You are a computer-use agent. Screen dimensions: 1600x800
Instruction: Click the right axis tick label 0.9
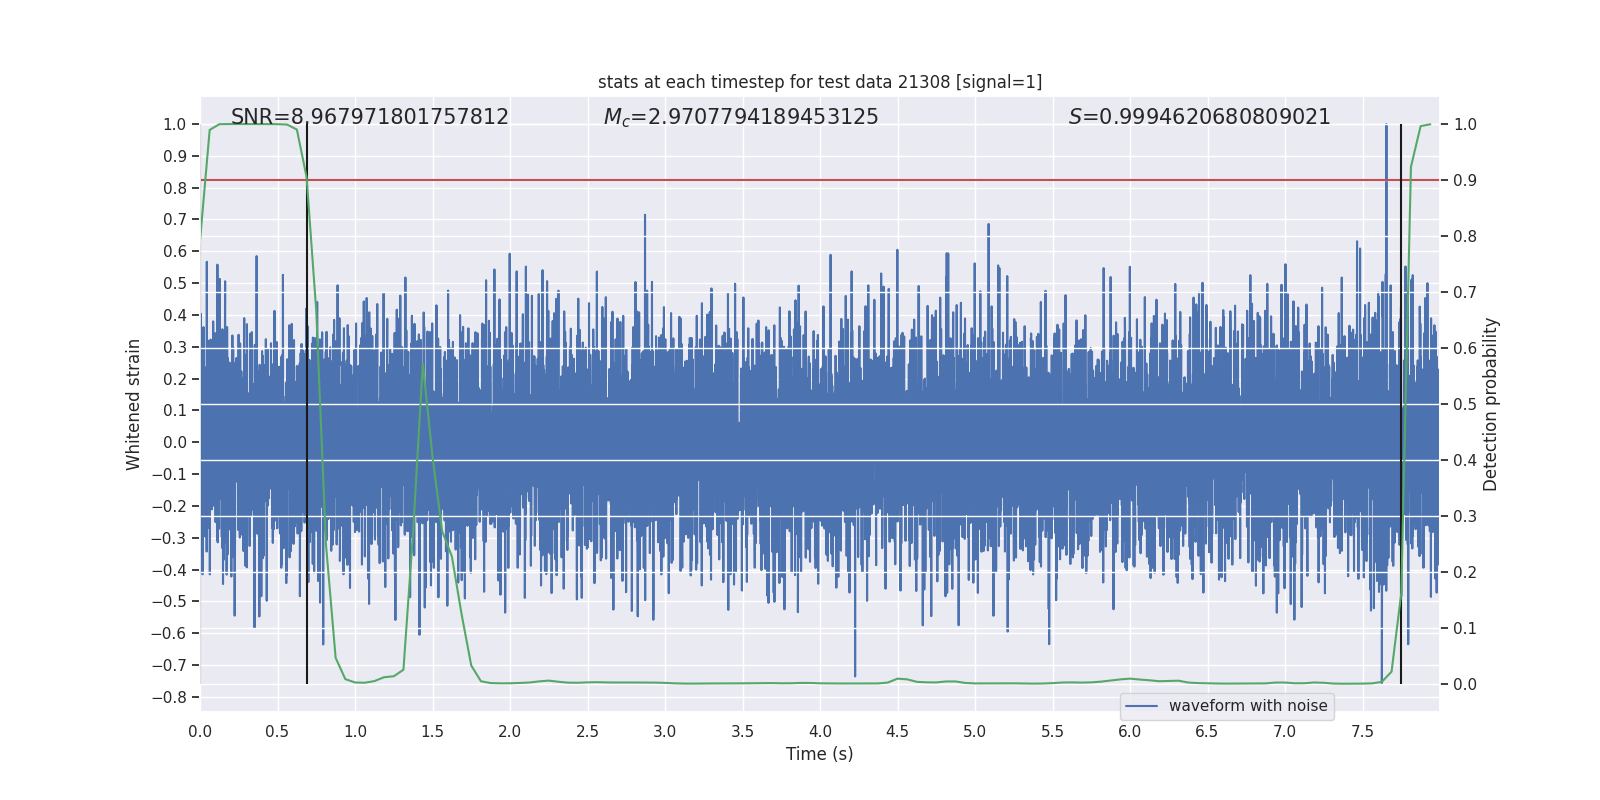coord(1465,181)
